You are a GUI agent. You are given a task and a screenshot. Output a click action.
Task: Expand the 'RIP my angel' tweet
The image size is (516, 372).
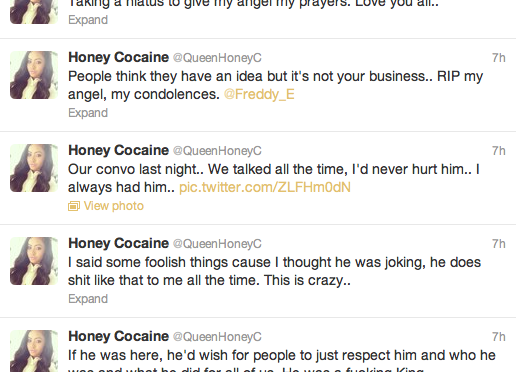(88, 113)
